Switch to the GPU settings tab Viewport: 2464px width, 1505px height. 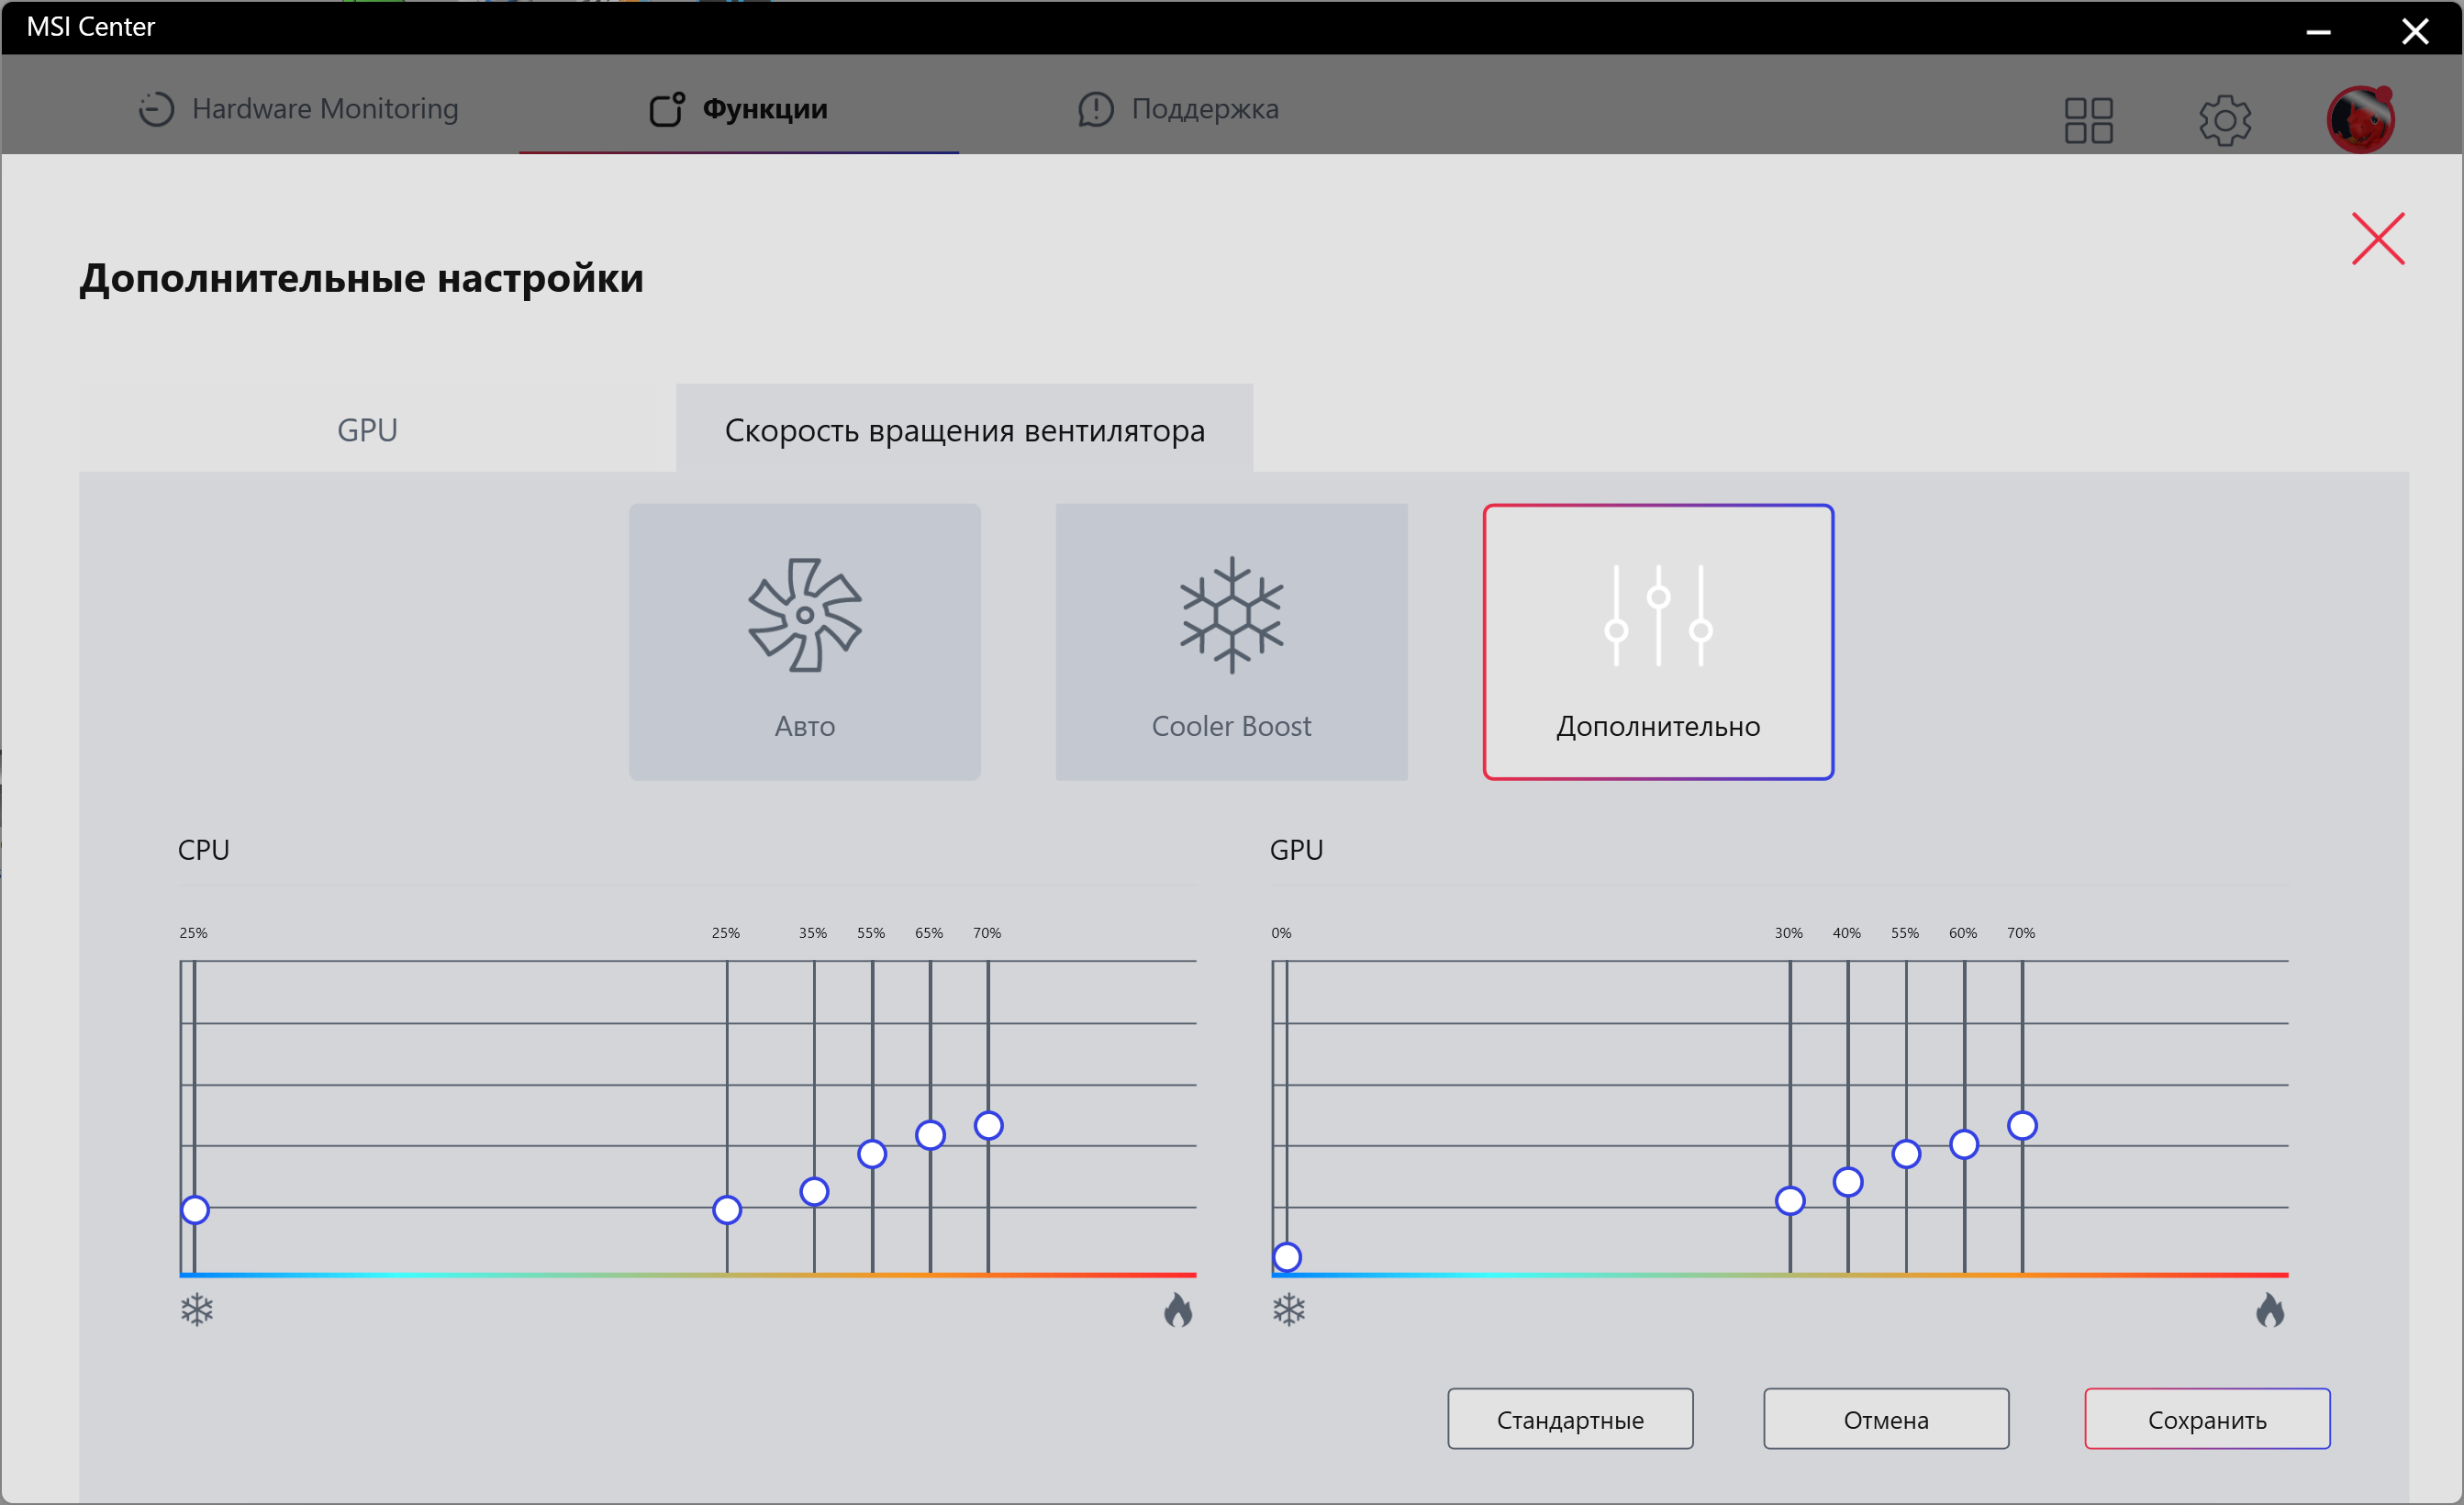click(367, 430)
